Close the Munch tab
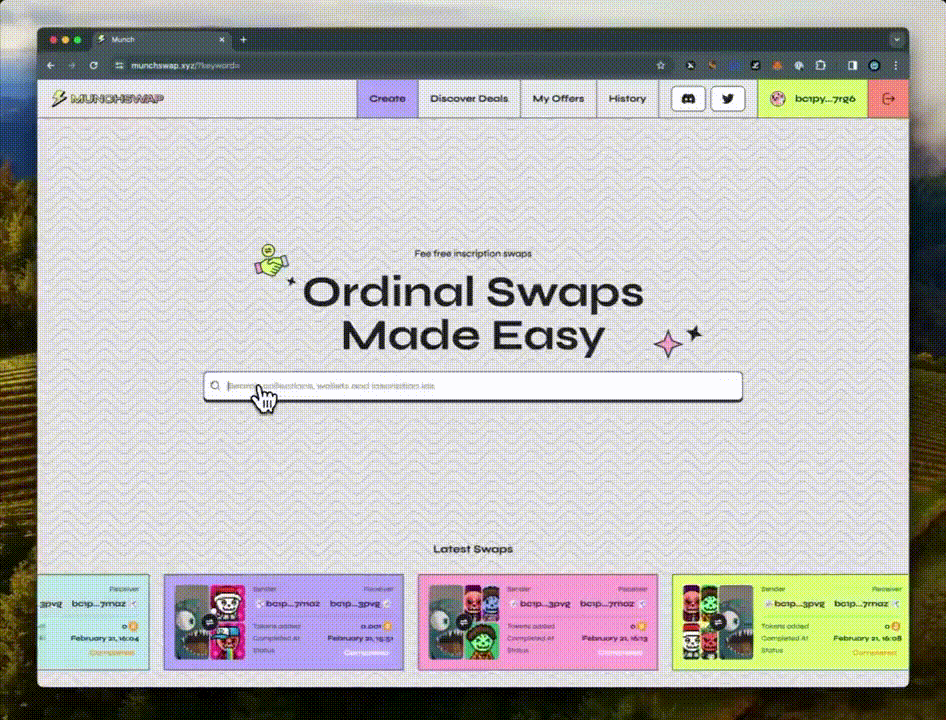The height and width of the screenshot is (720, 946). [221, 40]
